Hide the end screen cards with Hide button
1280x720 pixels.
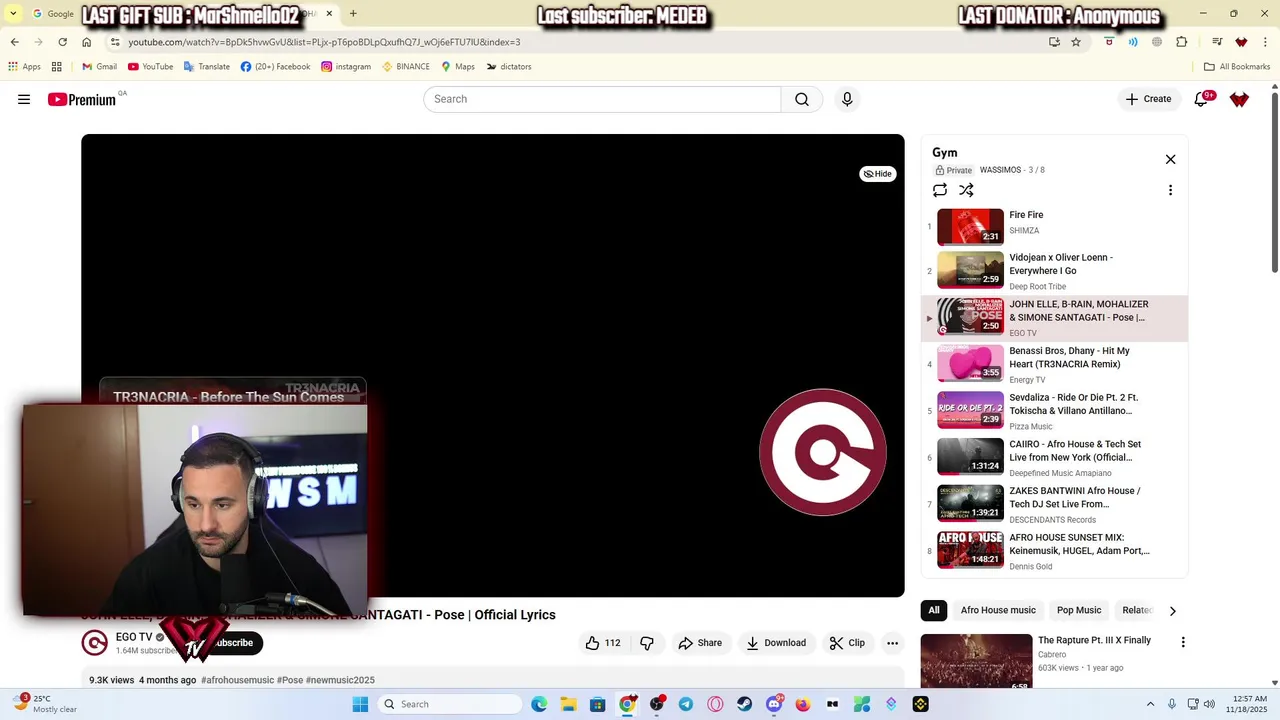[x=877, y=174]
